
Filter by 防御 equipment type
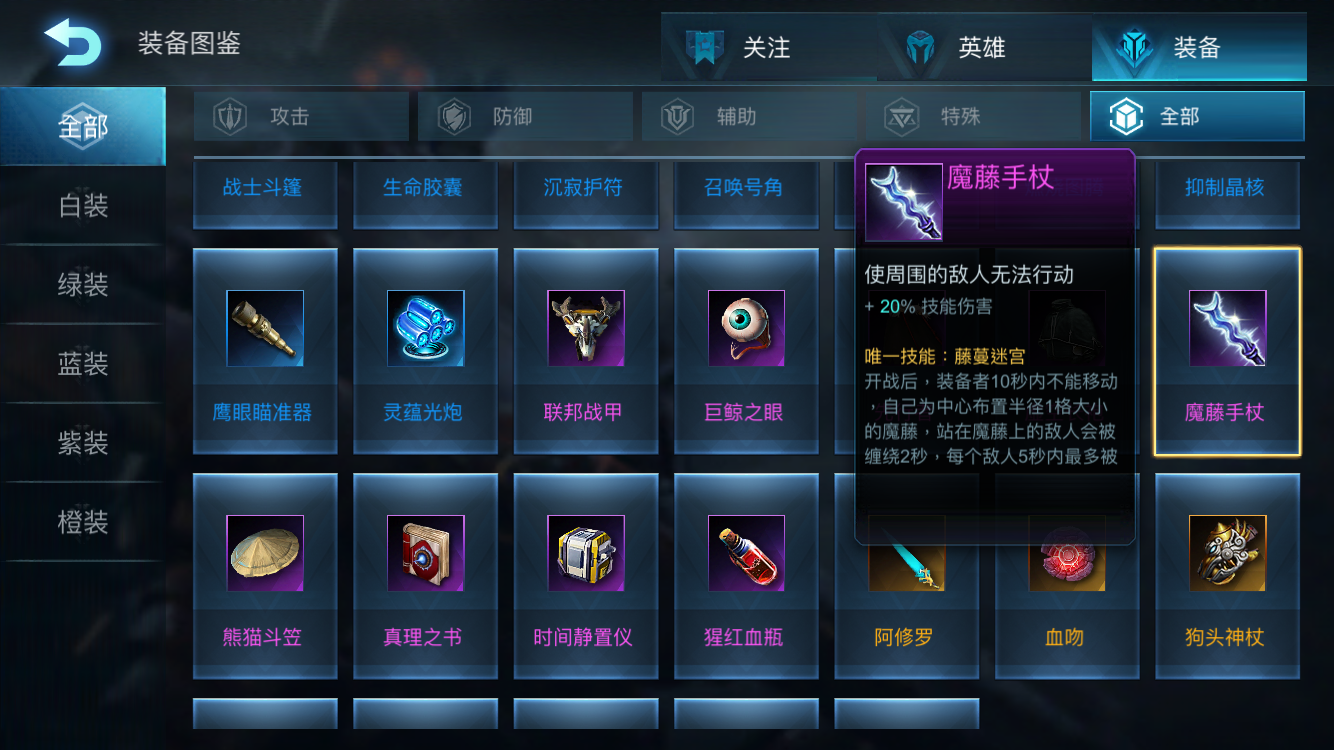[525, 117]
